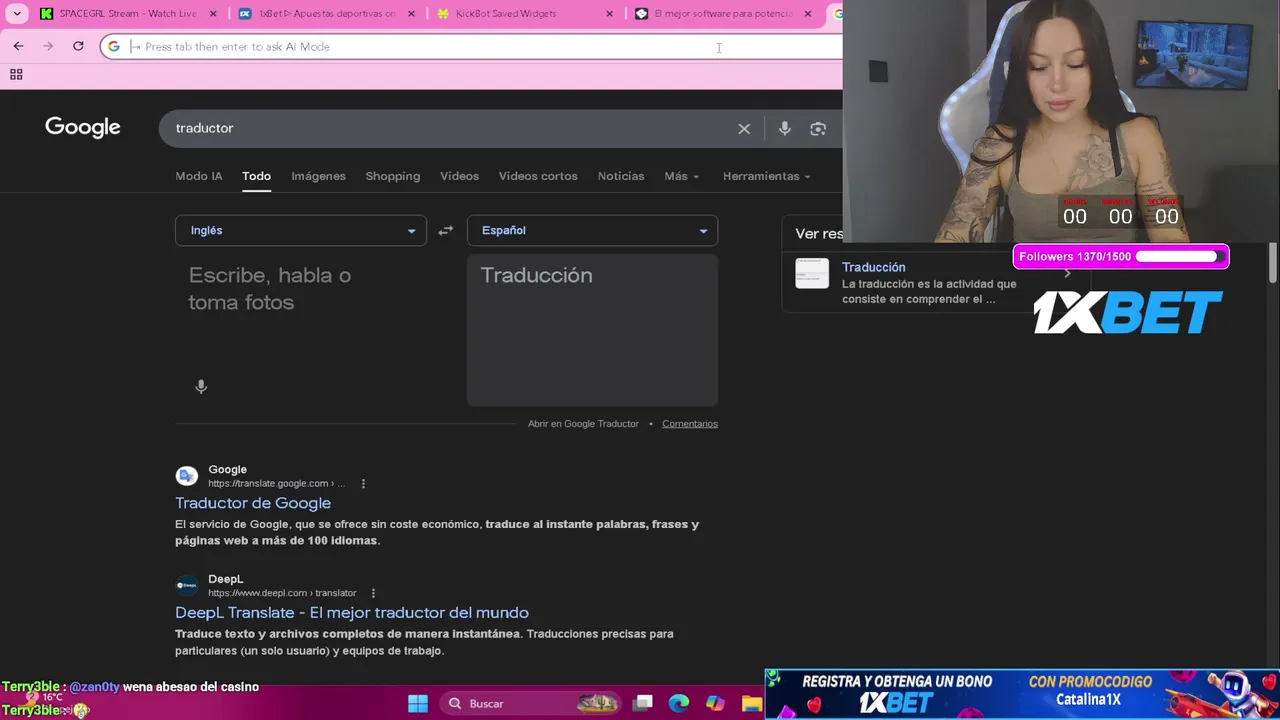Click the Traducción output box

[592, 330]
